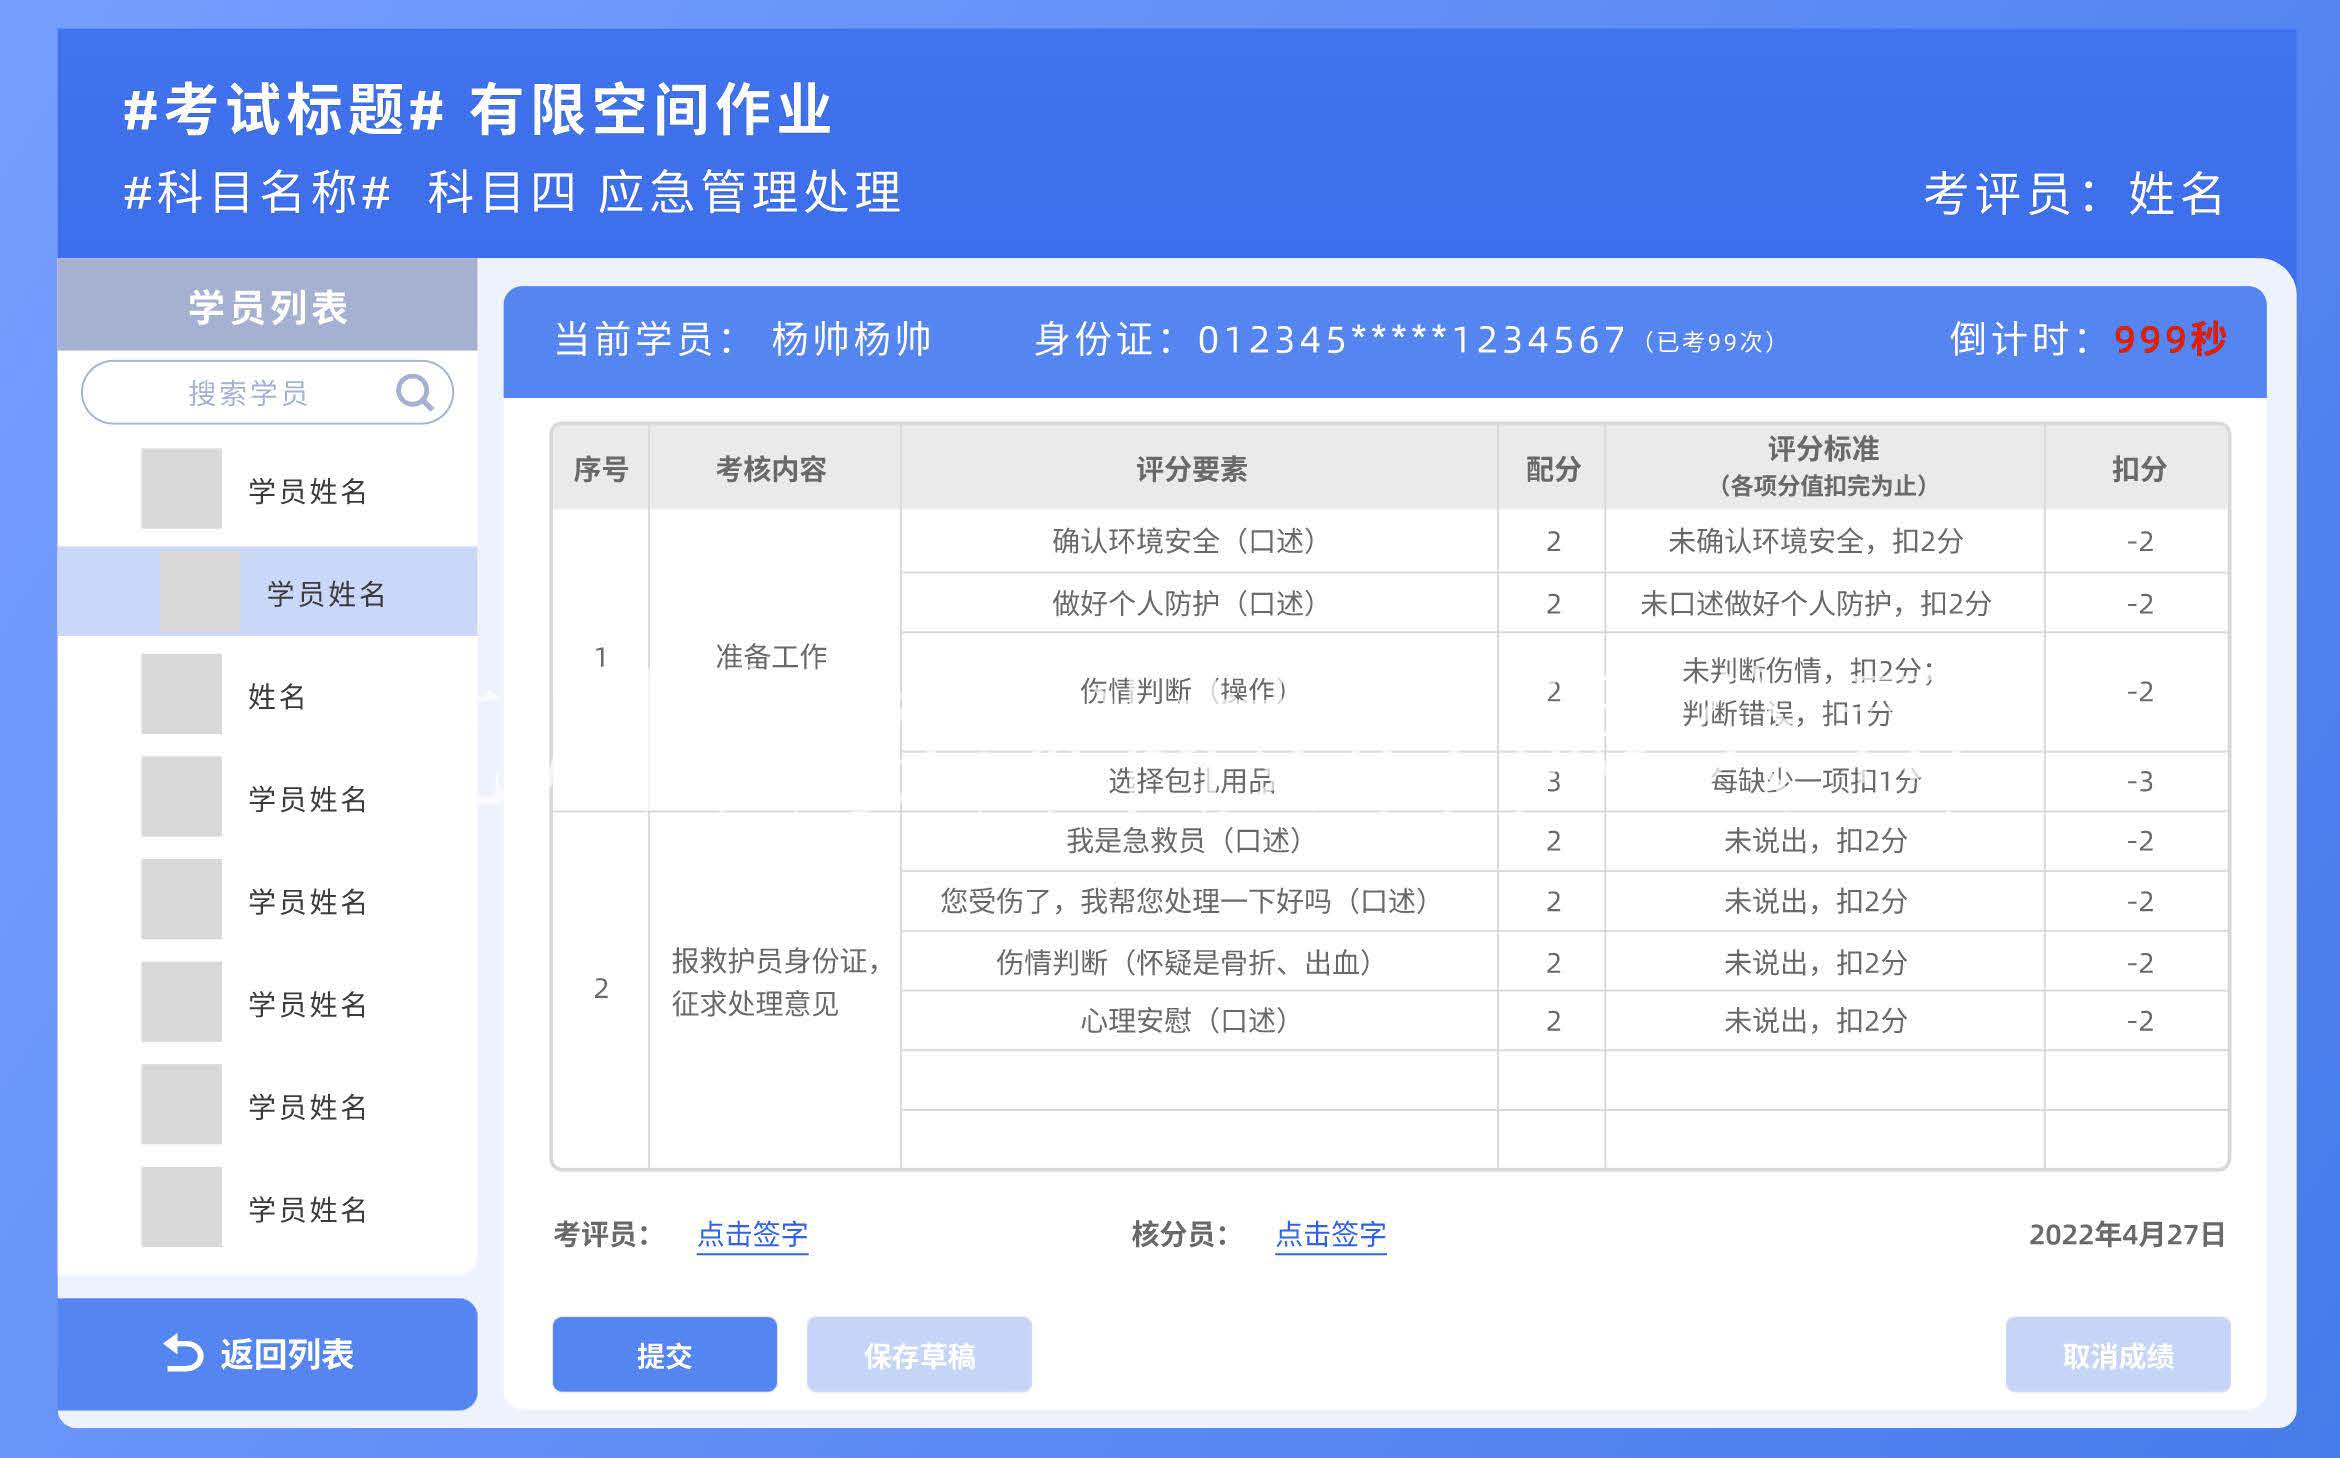Click the search magnifier icon
The image size is (2340, 1458).
pyautogui.click(x=416, y=392)
